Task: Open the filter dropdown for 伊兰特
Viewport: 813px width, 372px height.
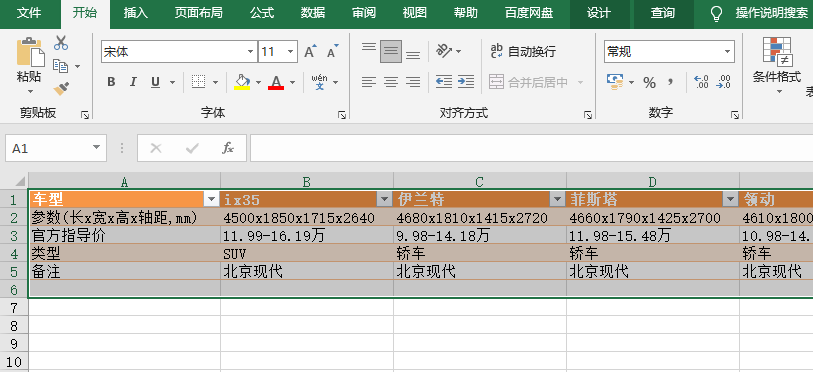Action: 557,199
